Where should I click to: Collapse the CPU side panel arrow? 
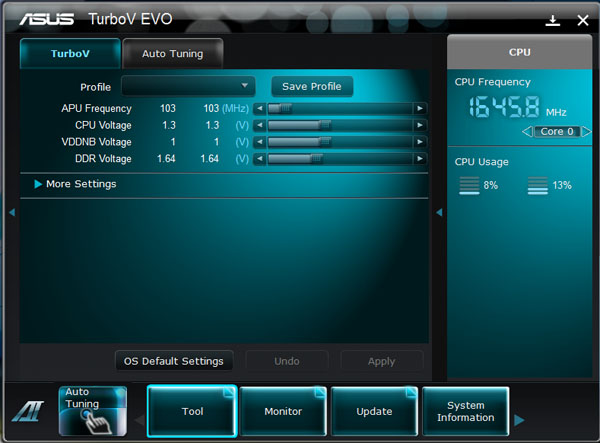439,212
